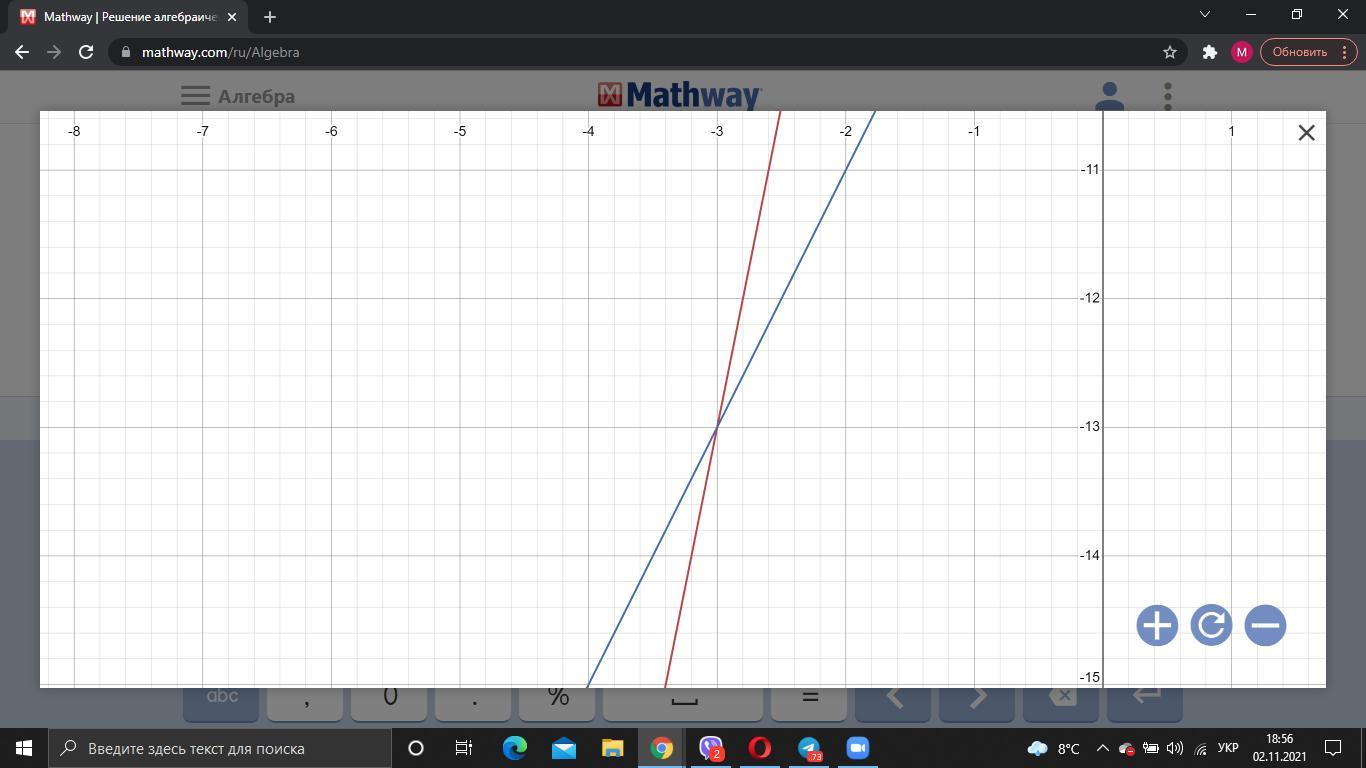This screenshot has height=768, width=1366.
Task: Zoom in on the graph with plus button
Action: pyautogui.click(x=1157, y=626)
